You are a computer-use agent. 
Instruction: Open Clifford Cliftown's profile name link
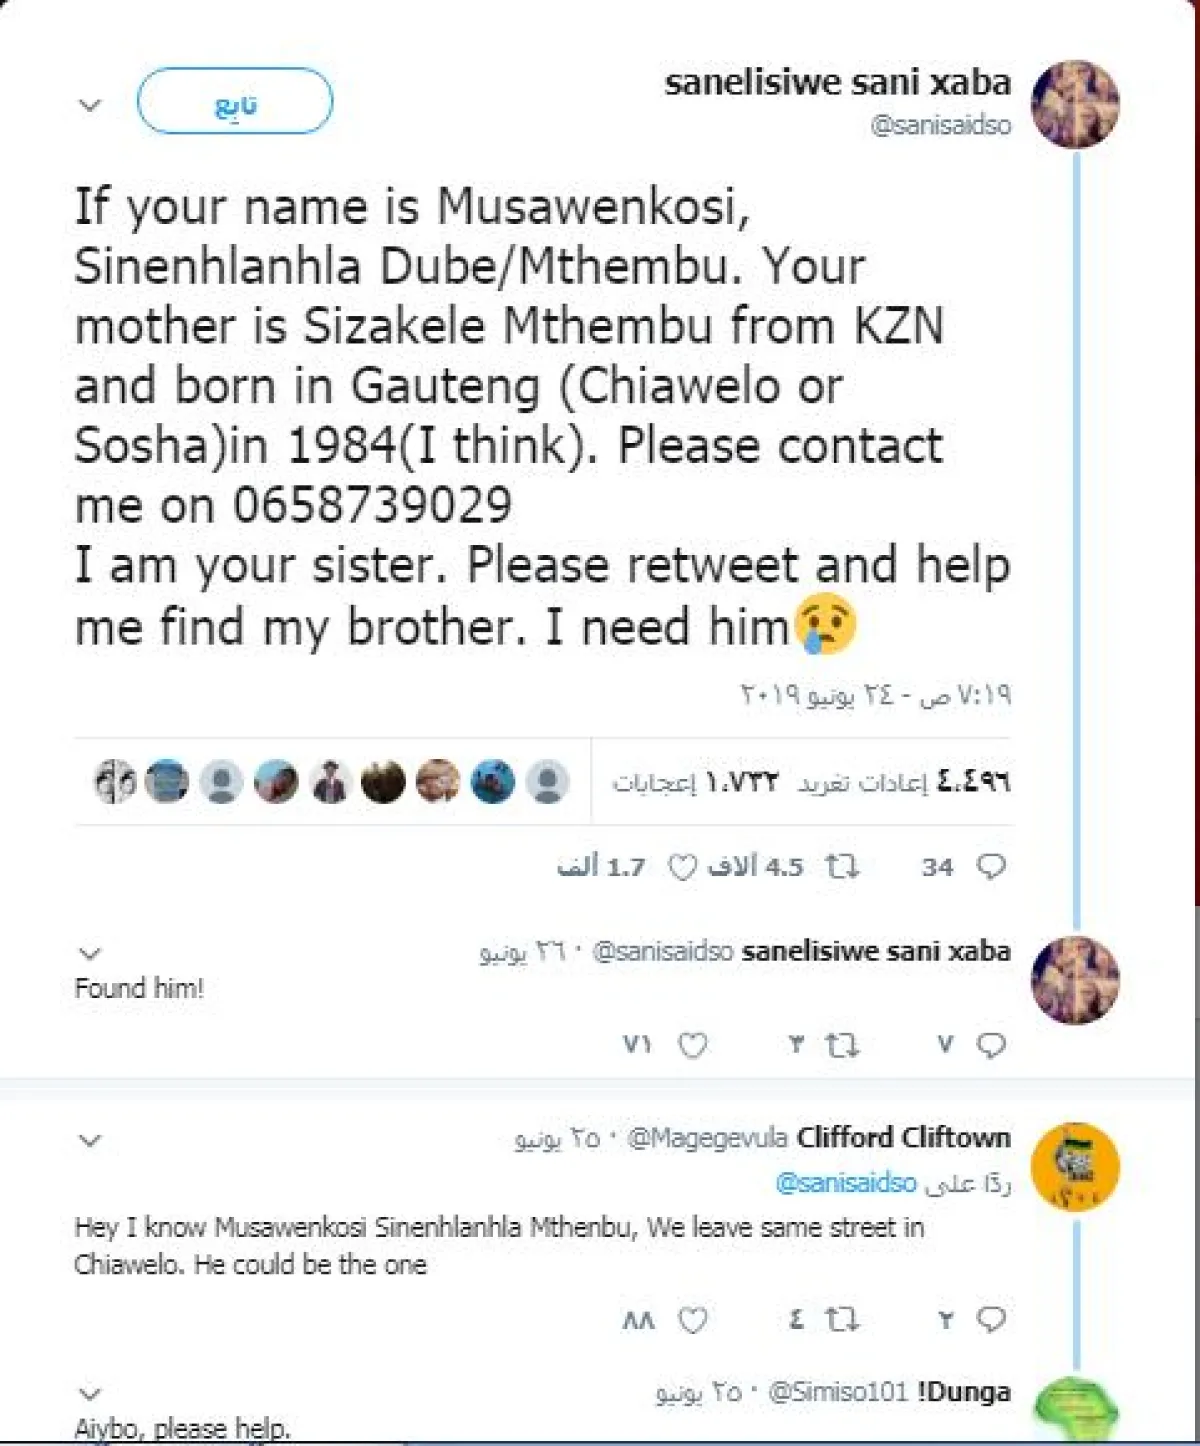click(x=903, y=1138)
